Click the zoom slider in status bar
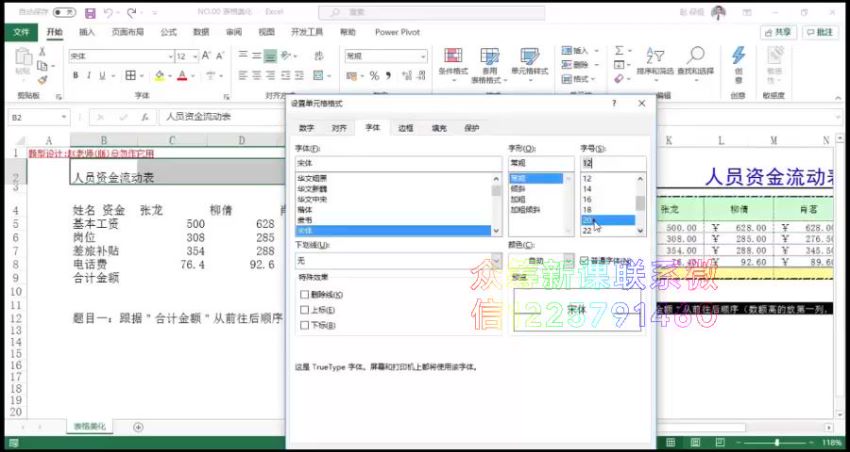Viewport: 850px width, 452px height. click(775, 442)
